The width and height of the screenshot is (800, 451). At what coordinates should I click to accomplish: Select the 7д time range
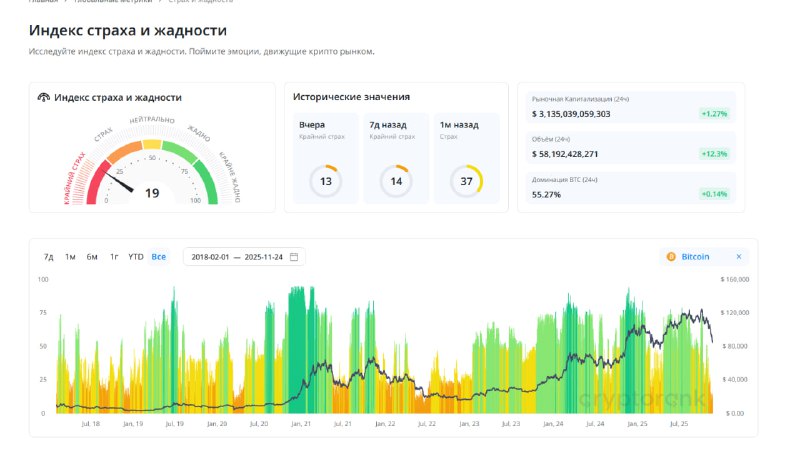tap(48, 257)
